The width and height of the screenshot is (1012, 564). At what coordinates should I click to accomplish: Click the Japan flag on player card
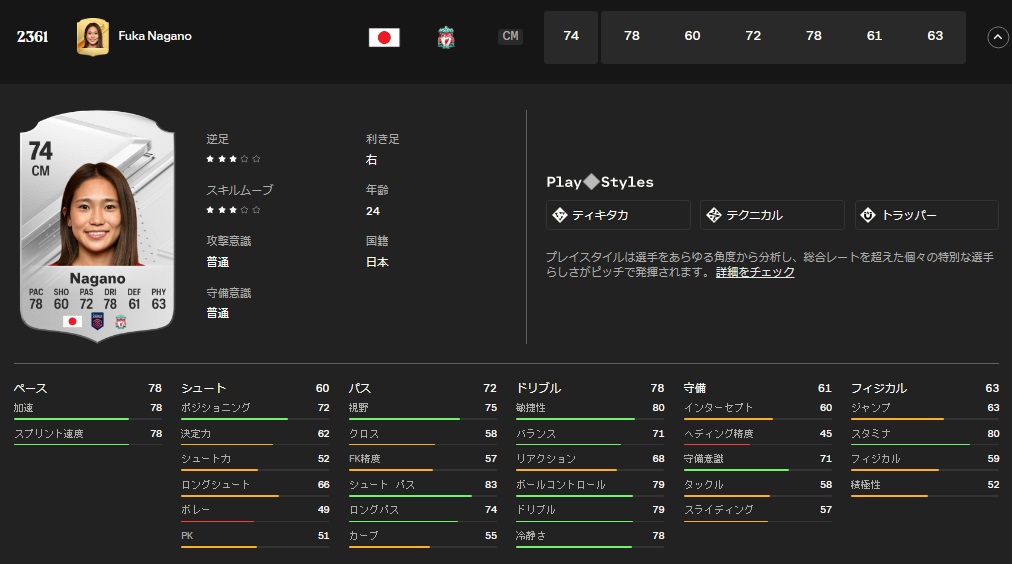pos(72,321)
